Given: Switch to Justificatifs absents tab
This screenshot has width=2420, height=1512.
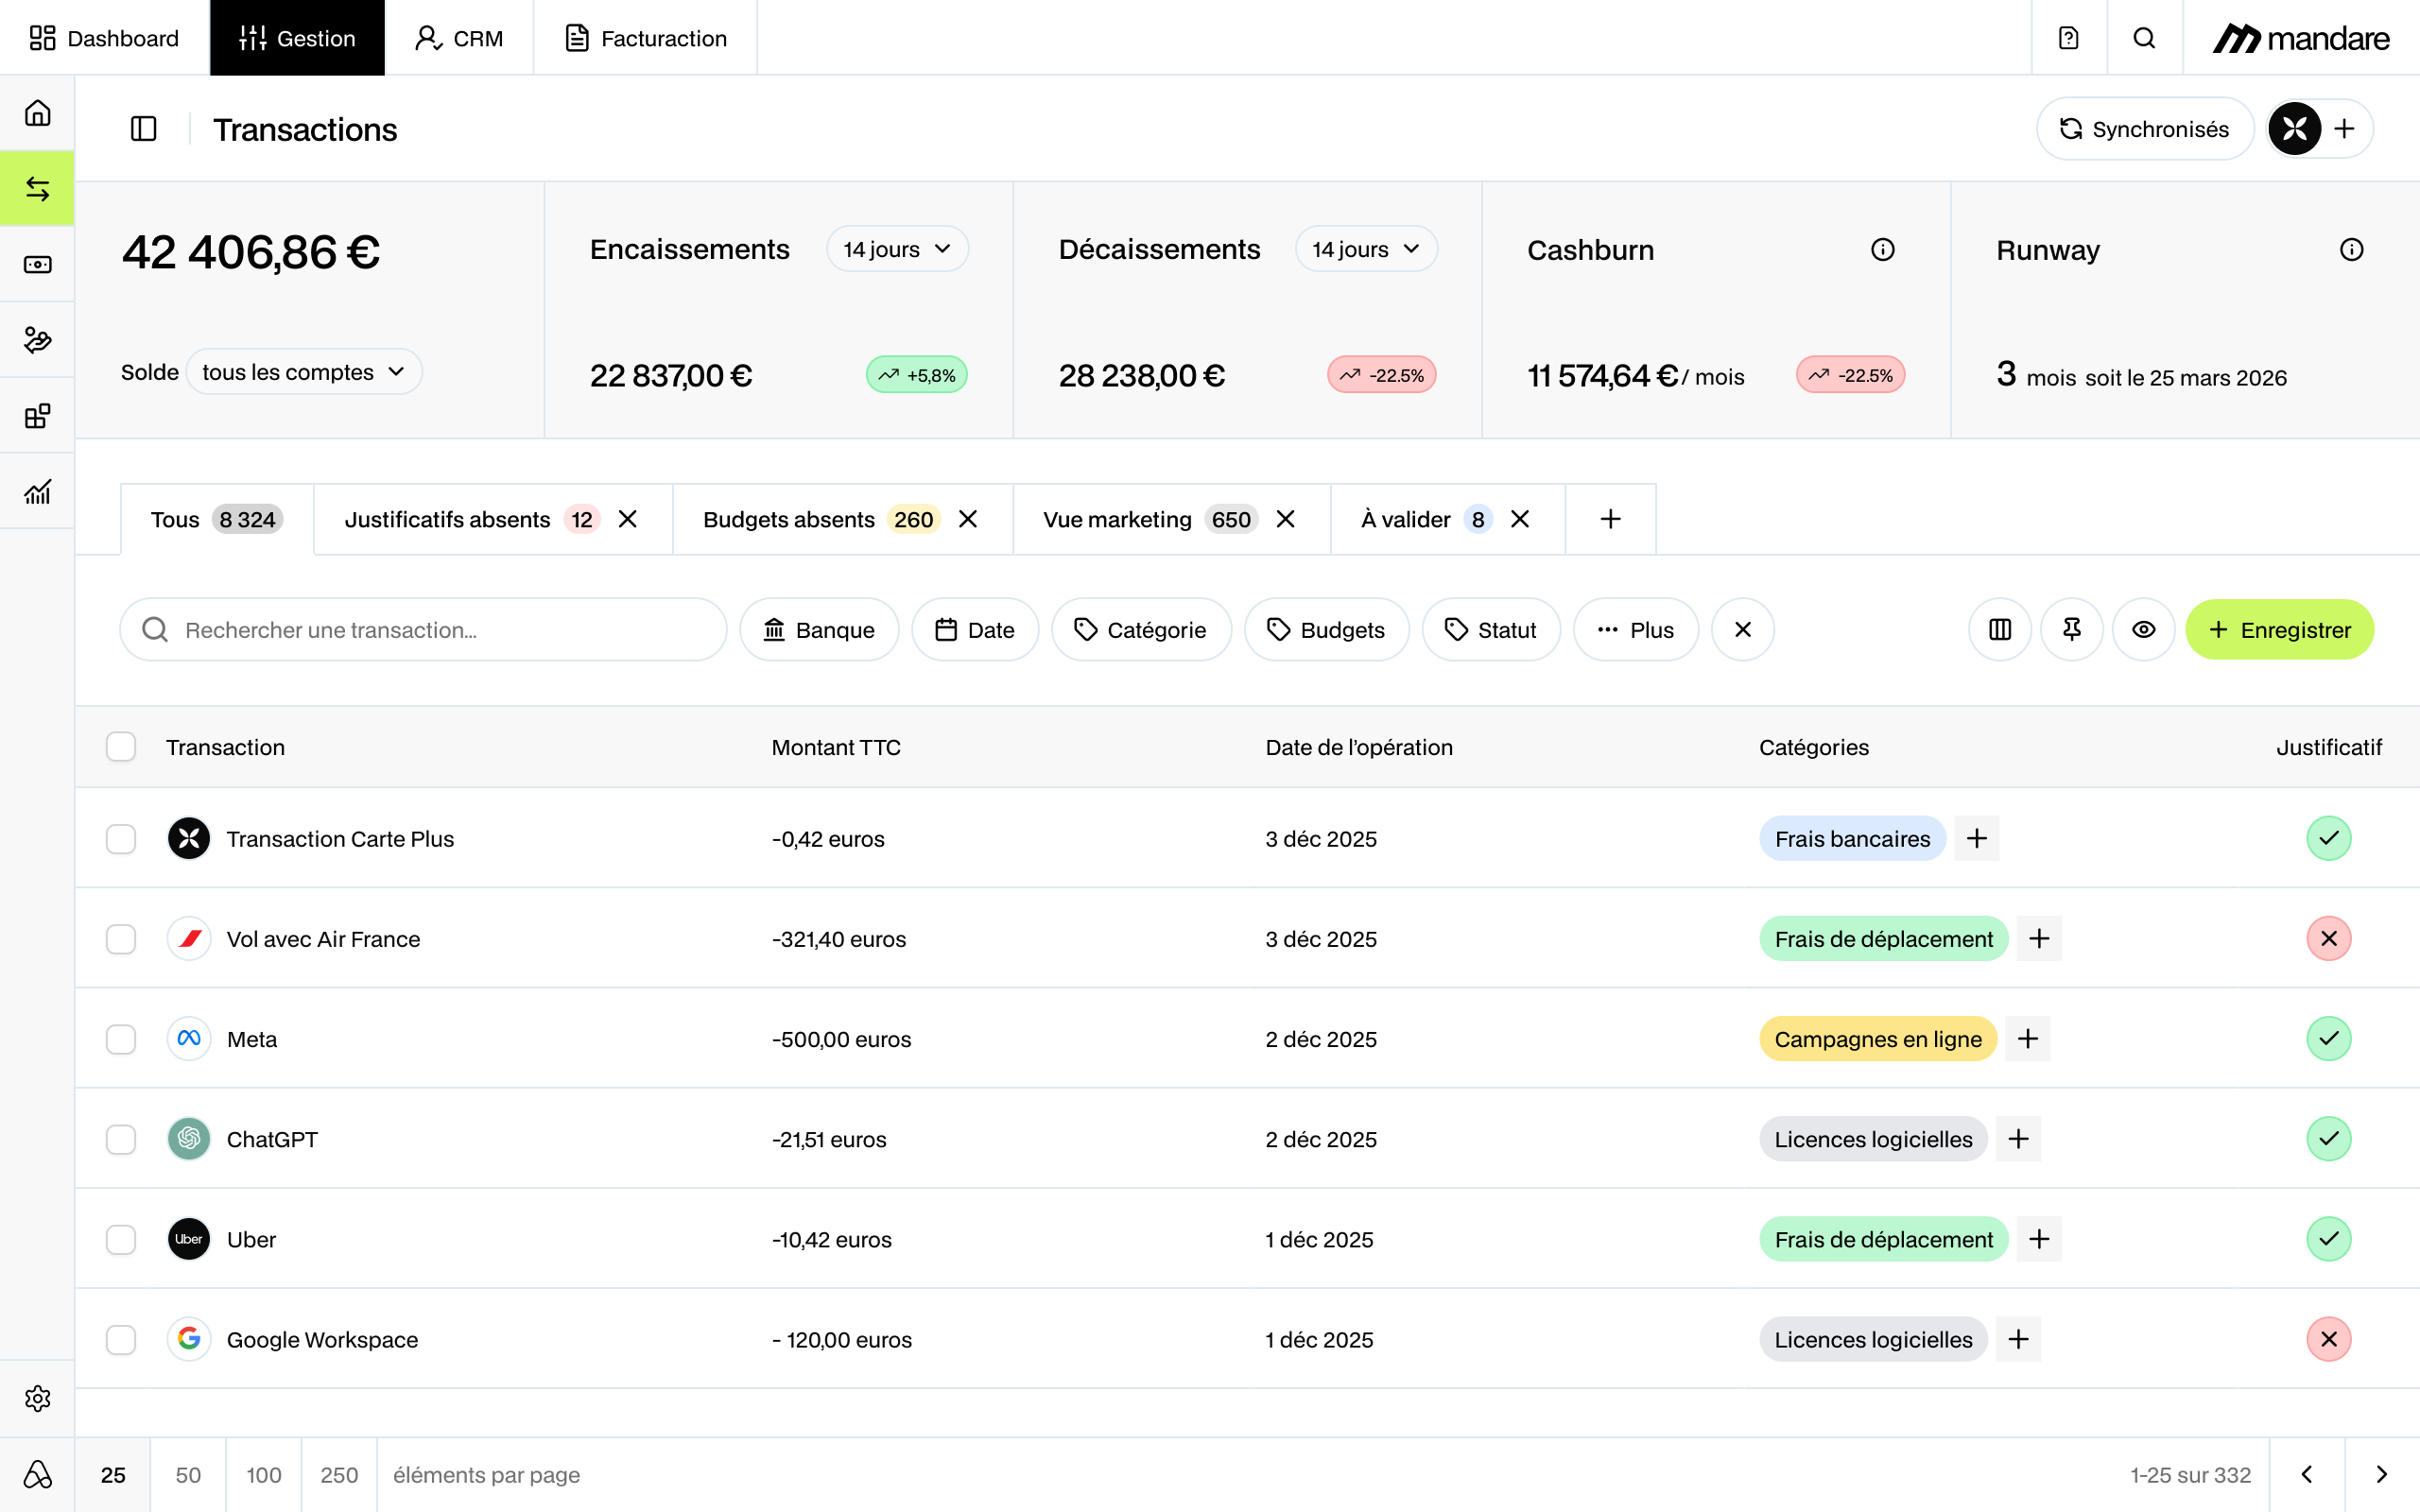Looking at the screenshot, I should (447, 520).
